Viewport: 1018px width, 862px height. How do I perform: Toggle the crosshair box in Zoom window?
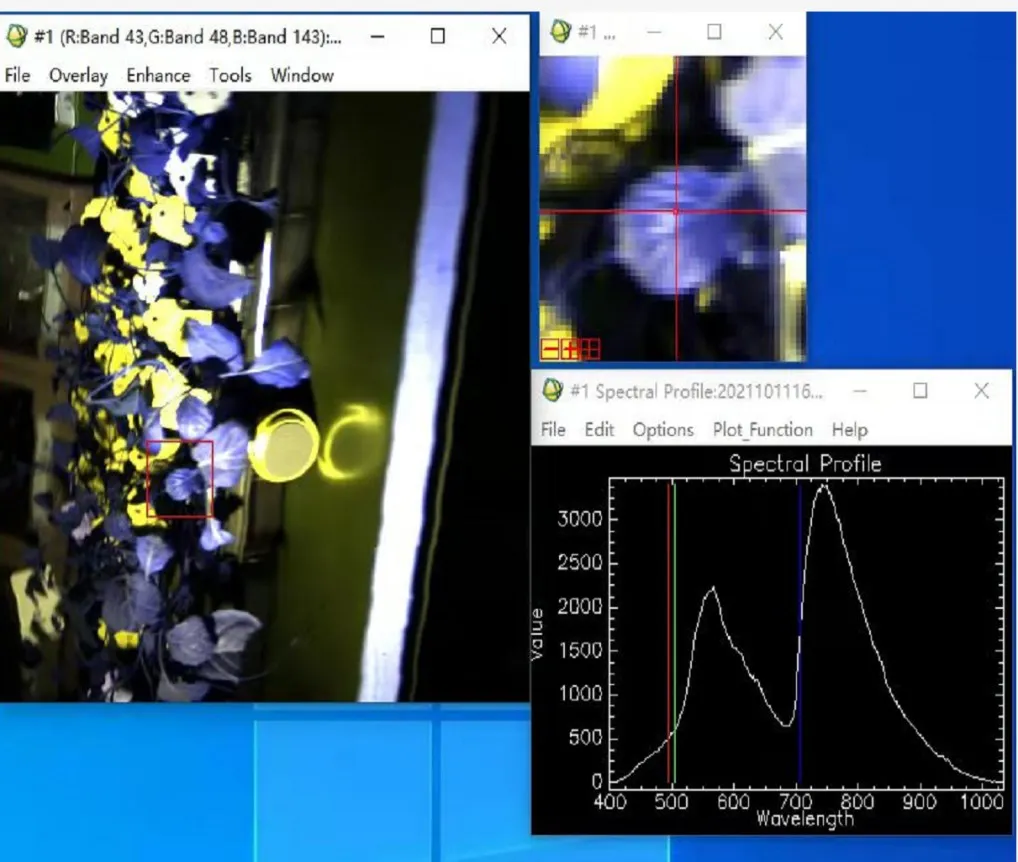coord(591,349)
